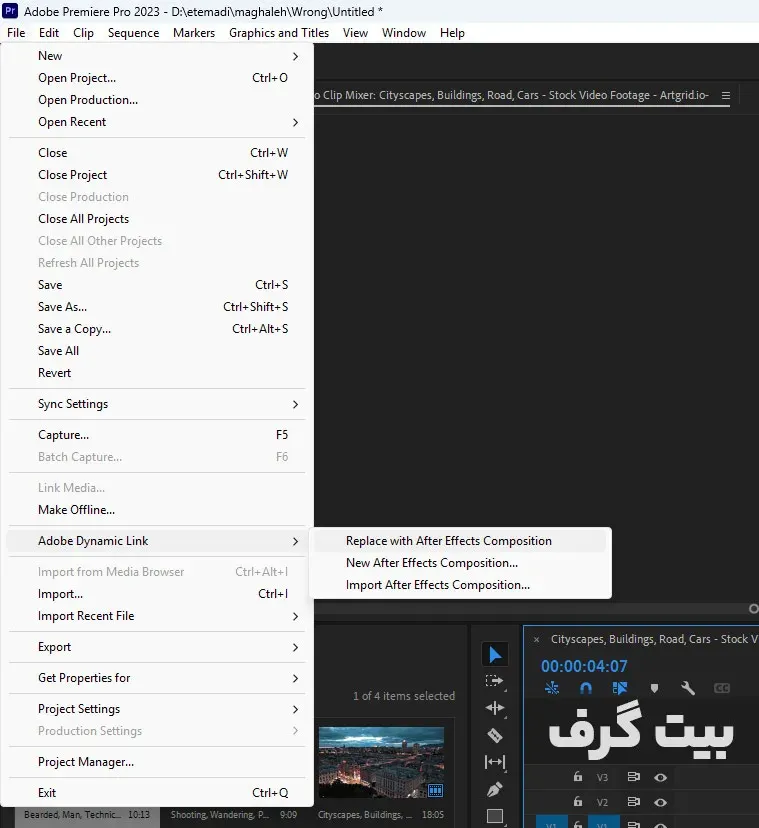Open the File menu
This screenshot has width=759, height=828.
pos(16,33)
